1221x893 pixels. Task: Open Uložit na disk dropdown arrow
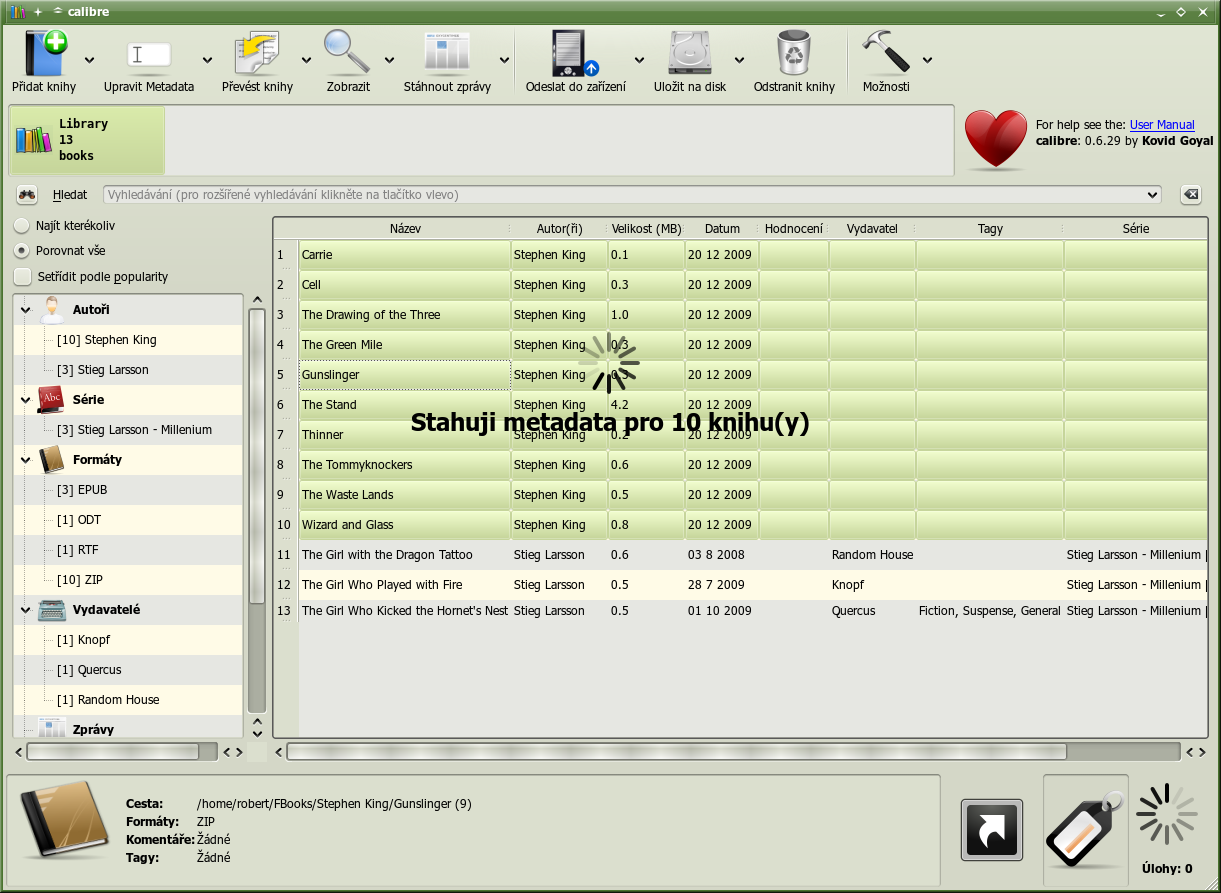740,60
